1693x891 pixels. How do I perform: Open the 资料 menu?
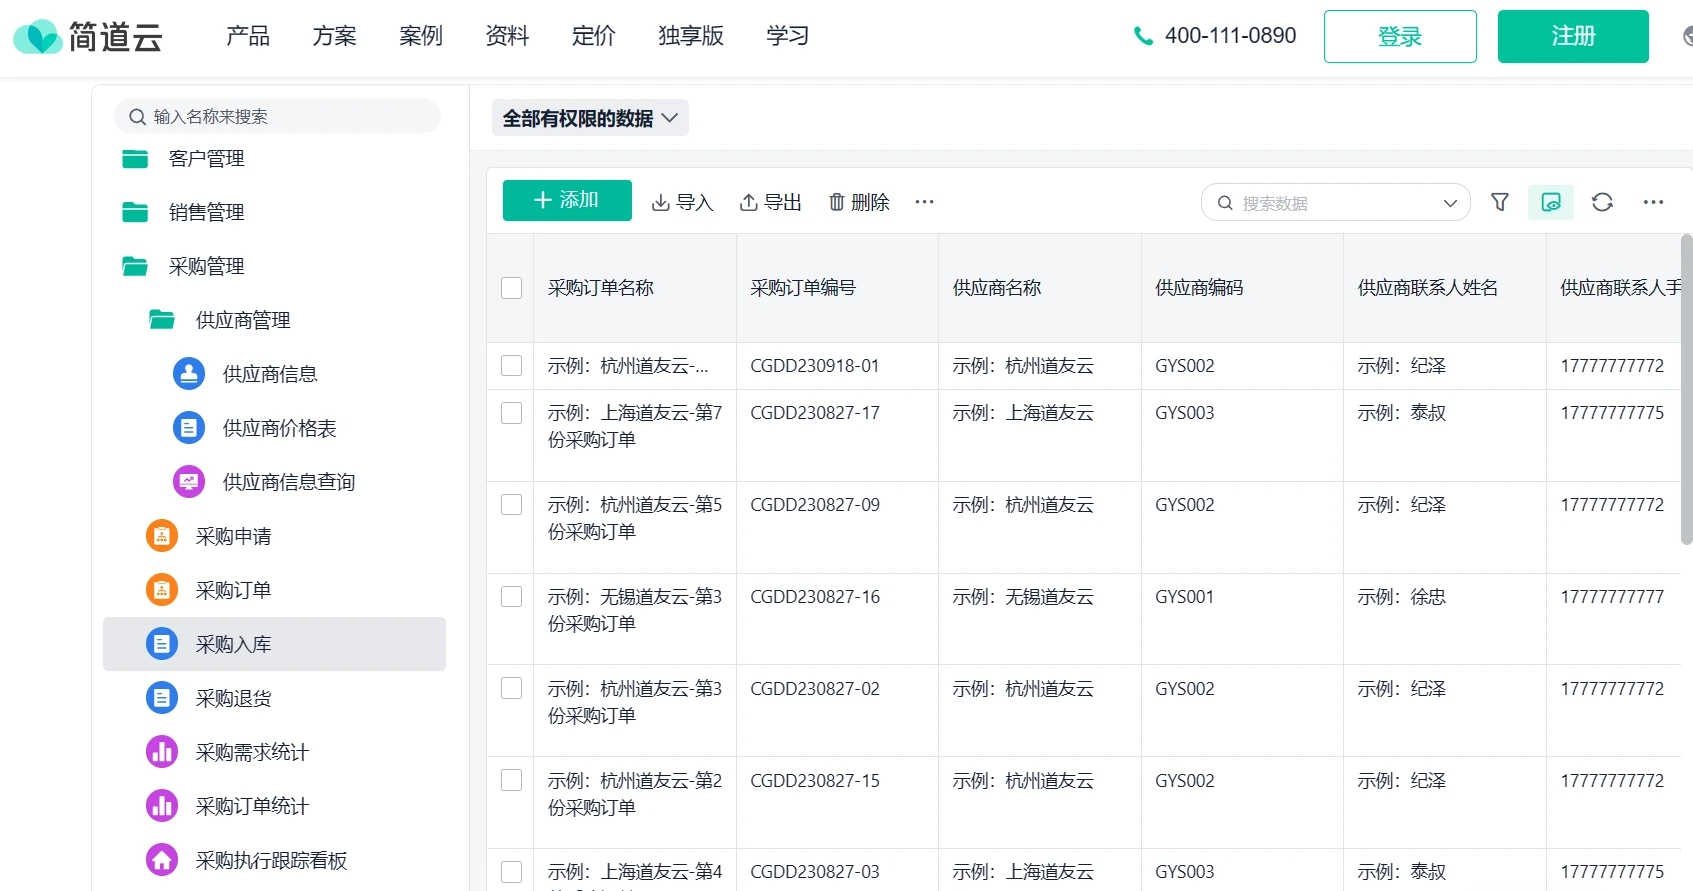tap(507, 36)
